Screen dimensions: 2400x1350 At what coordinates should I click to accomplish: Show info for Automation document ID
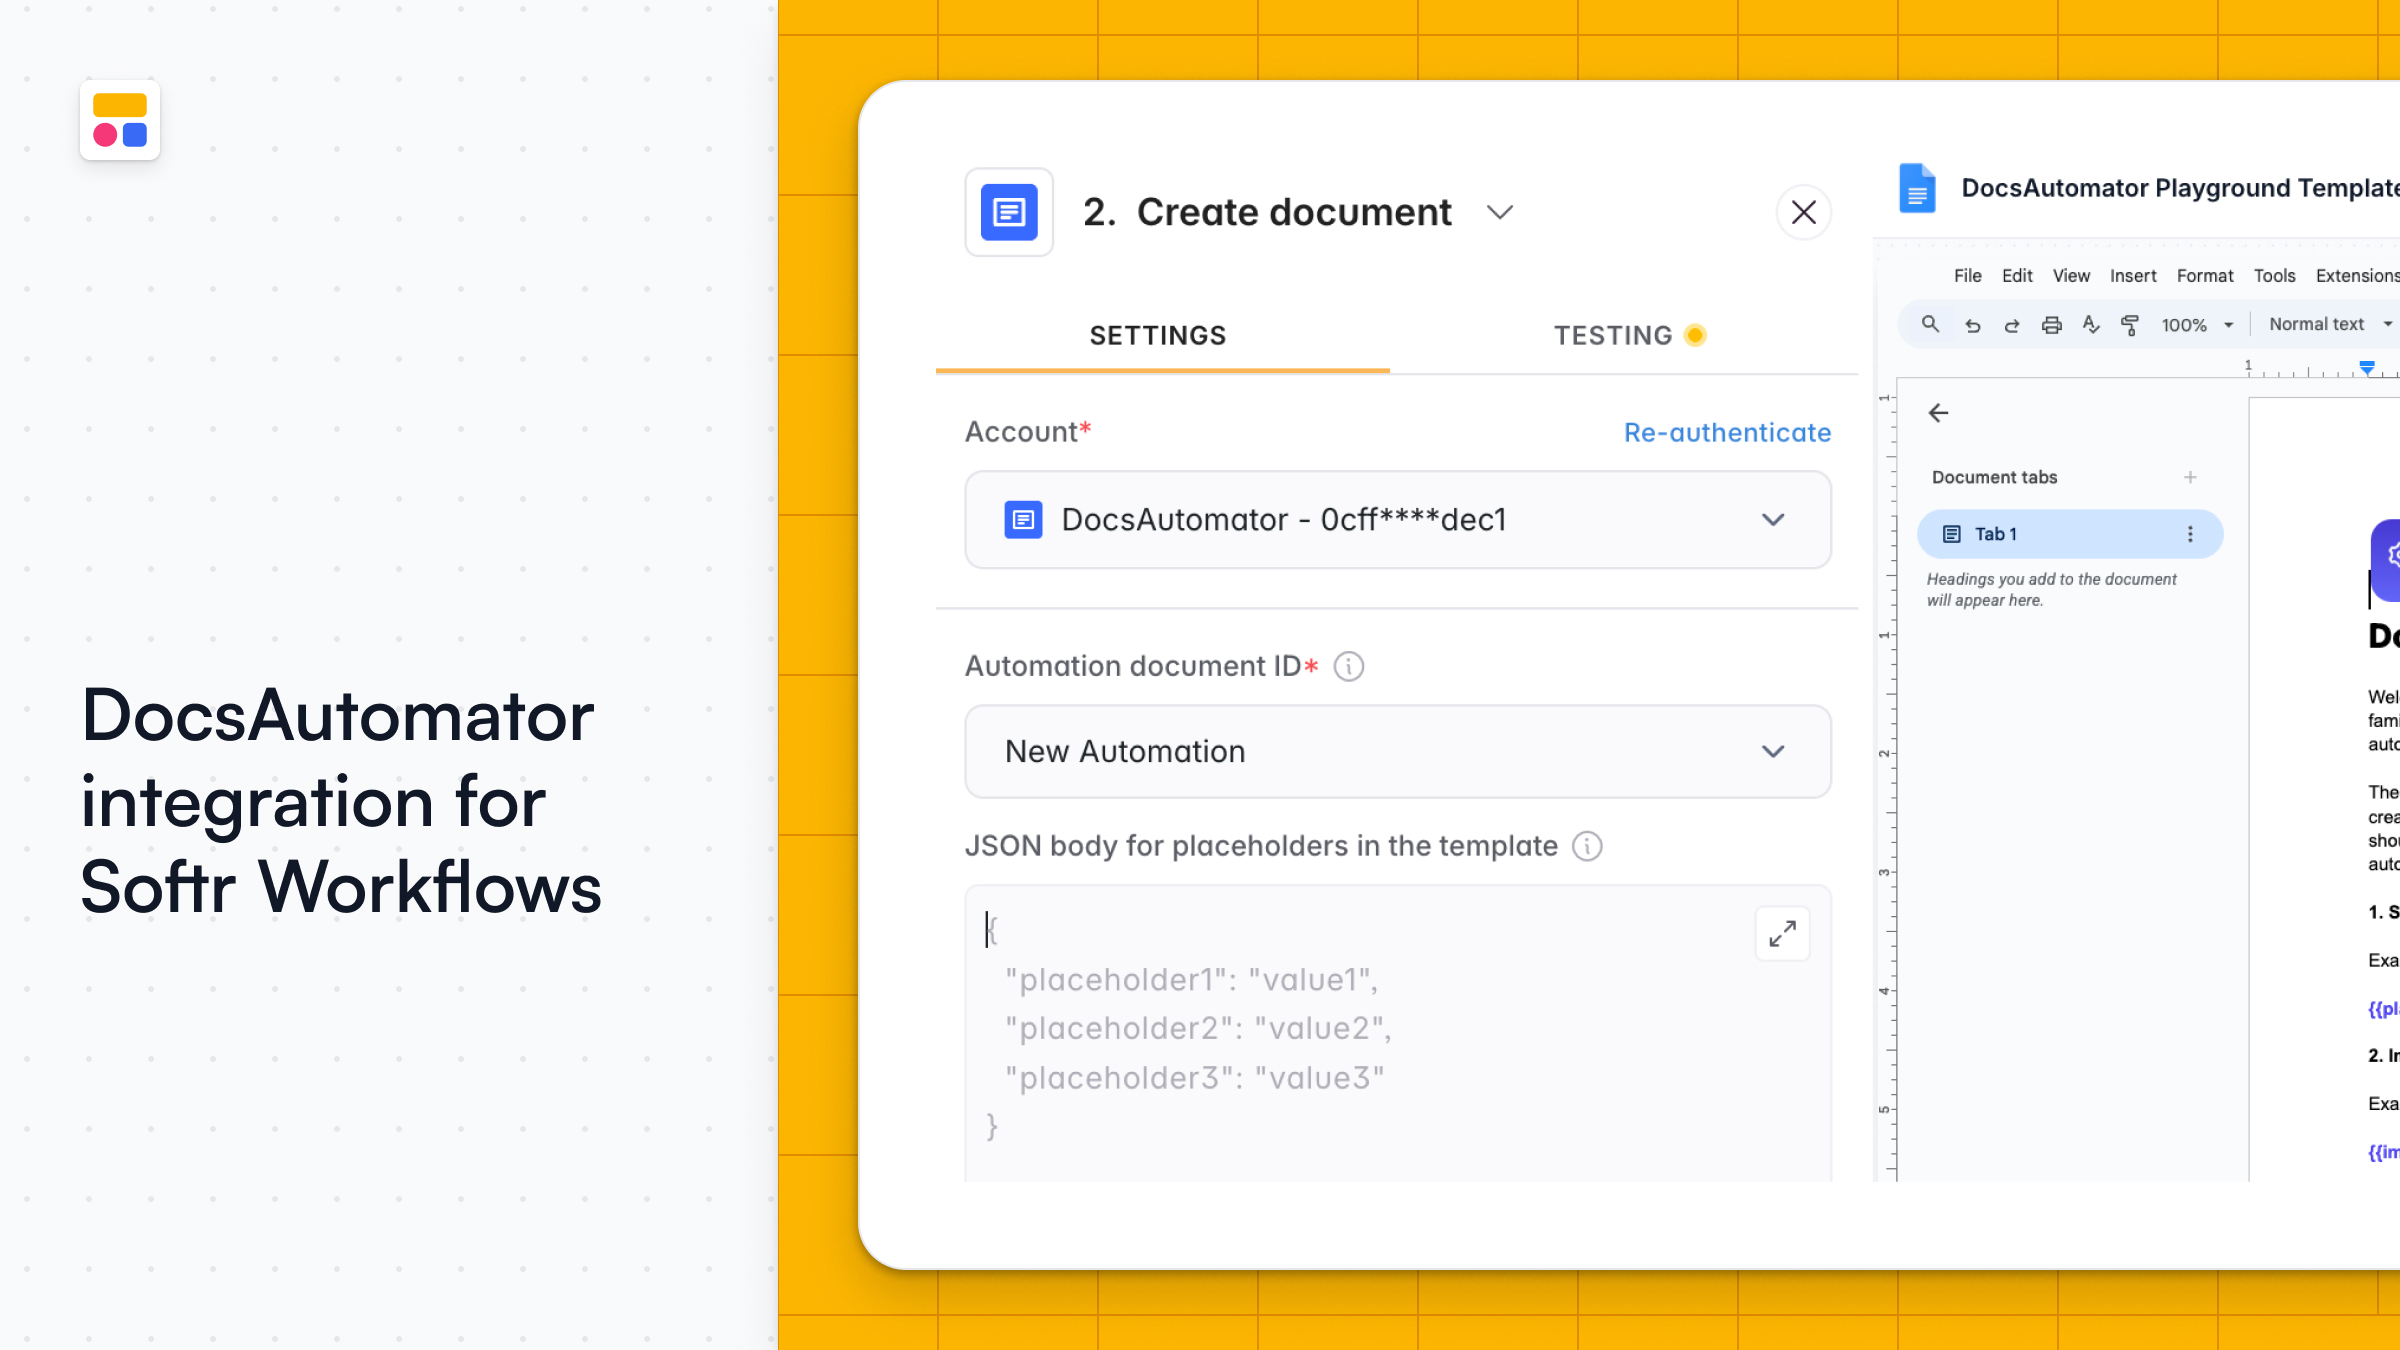tap(1349, 666)
